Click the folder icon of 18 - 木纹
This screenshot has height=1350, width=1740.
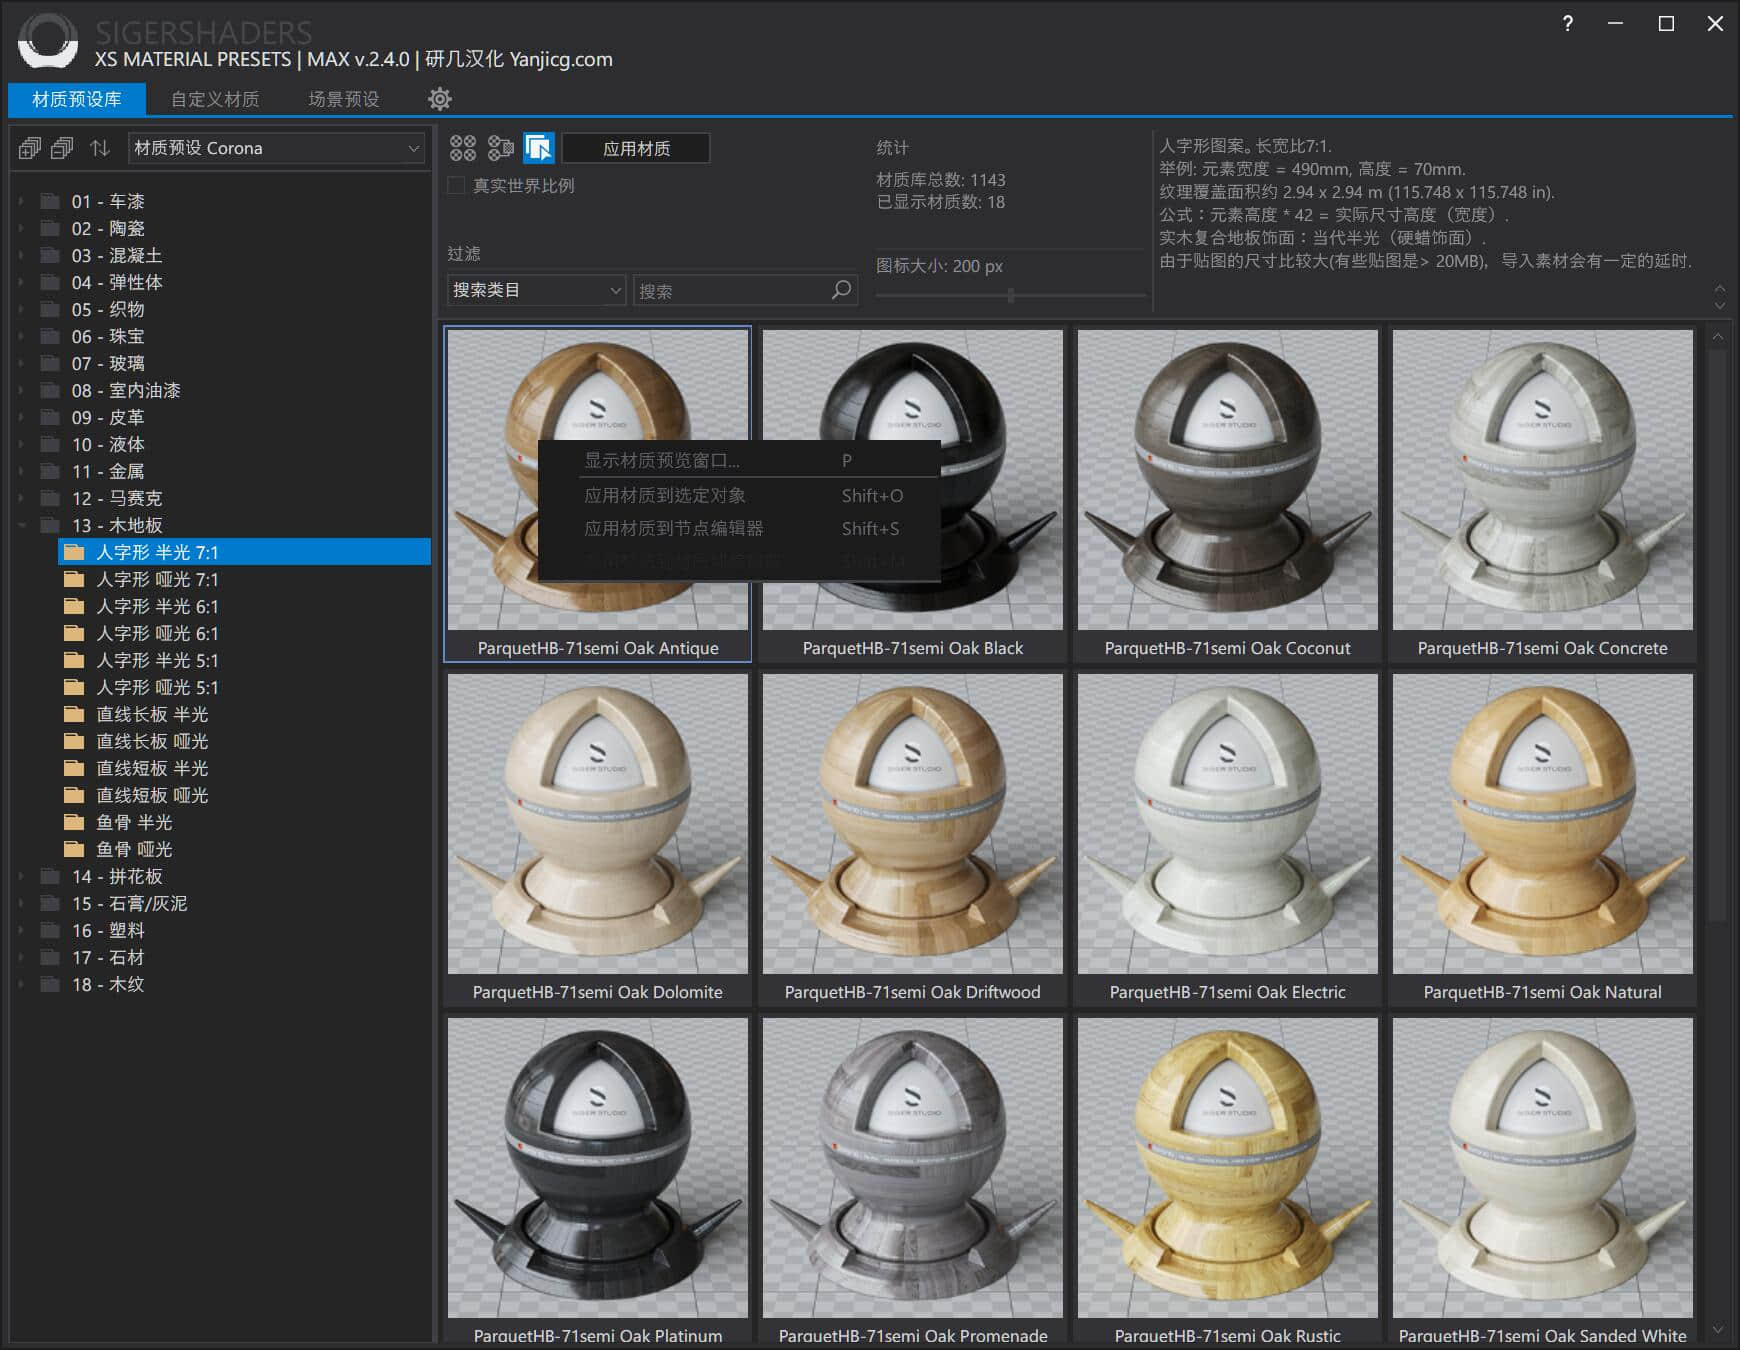[x=50, y=984]
